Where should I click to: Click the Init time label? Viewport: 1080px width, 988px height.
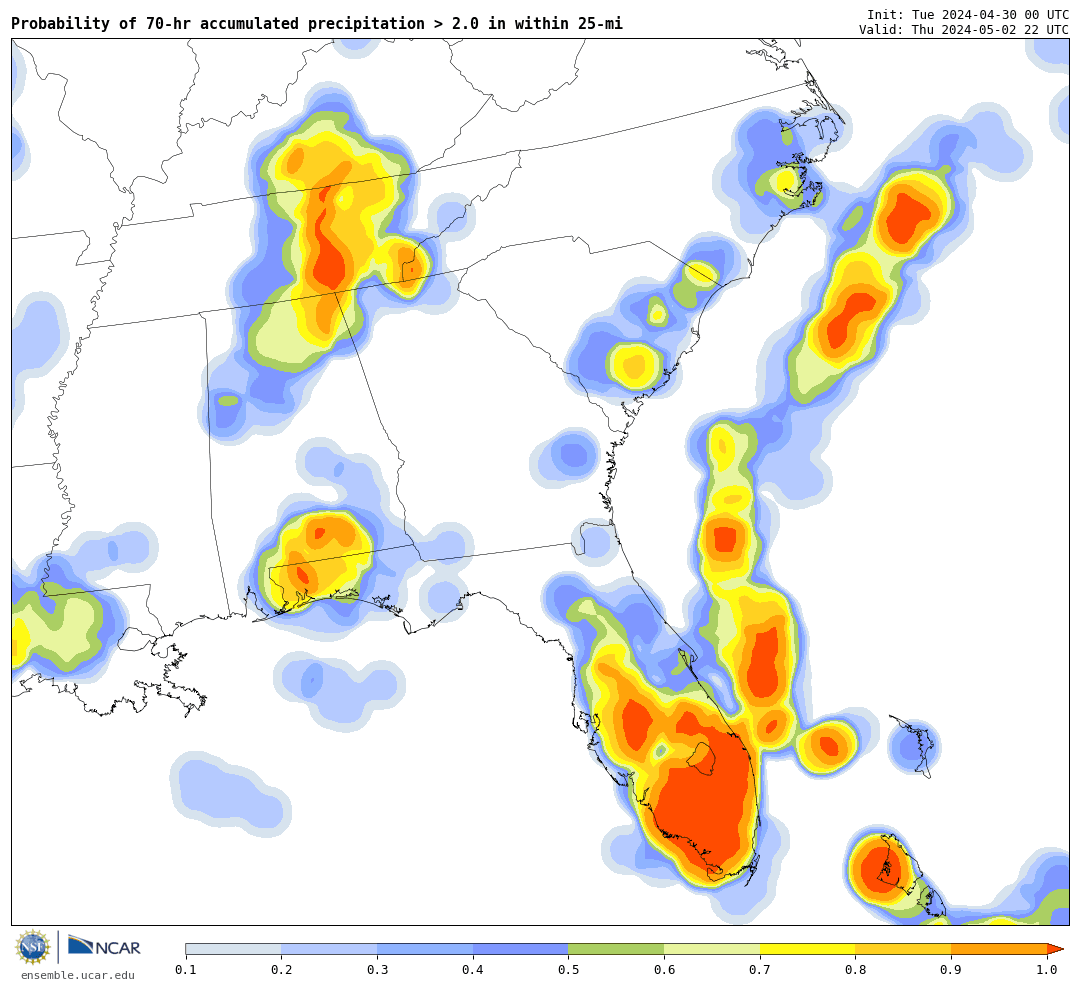[968, 14]
